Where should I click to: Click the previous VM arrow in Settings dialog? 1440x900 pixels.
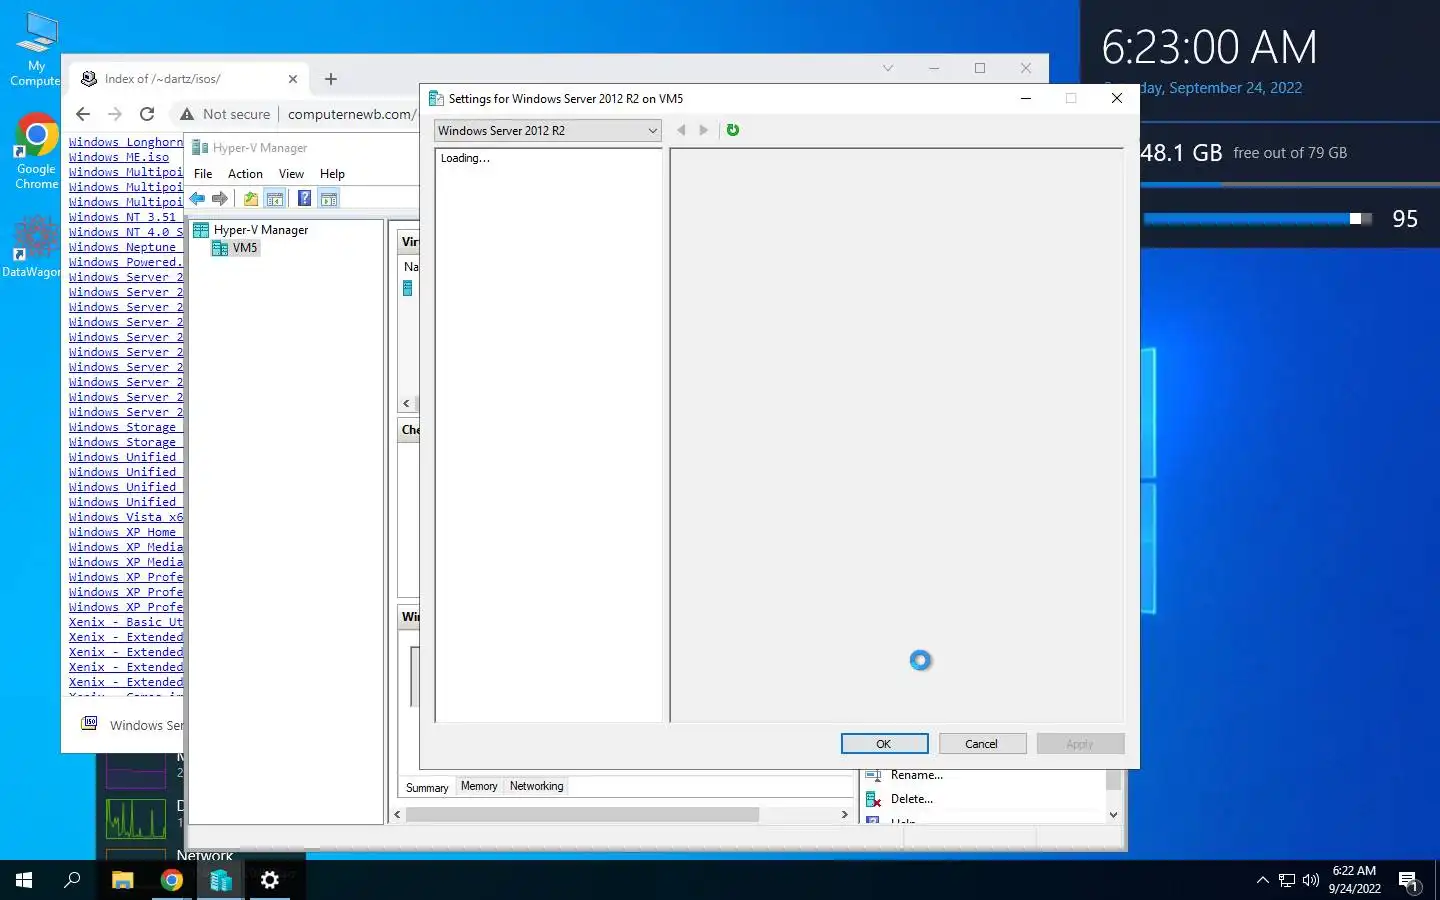pos(681,130)
